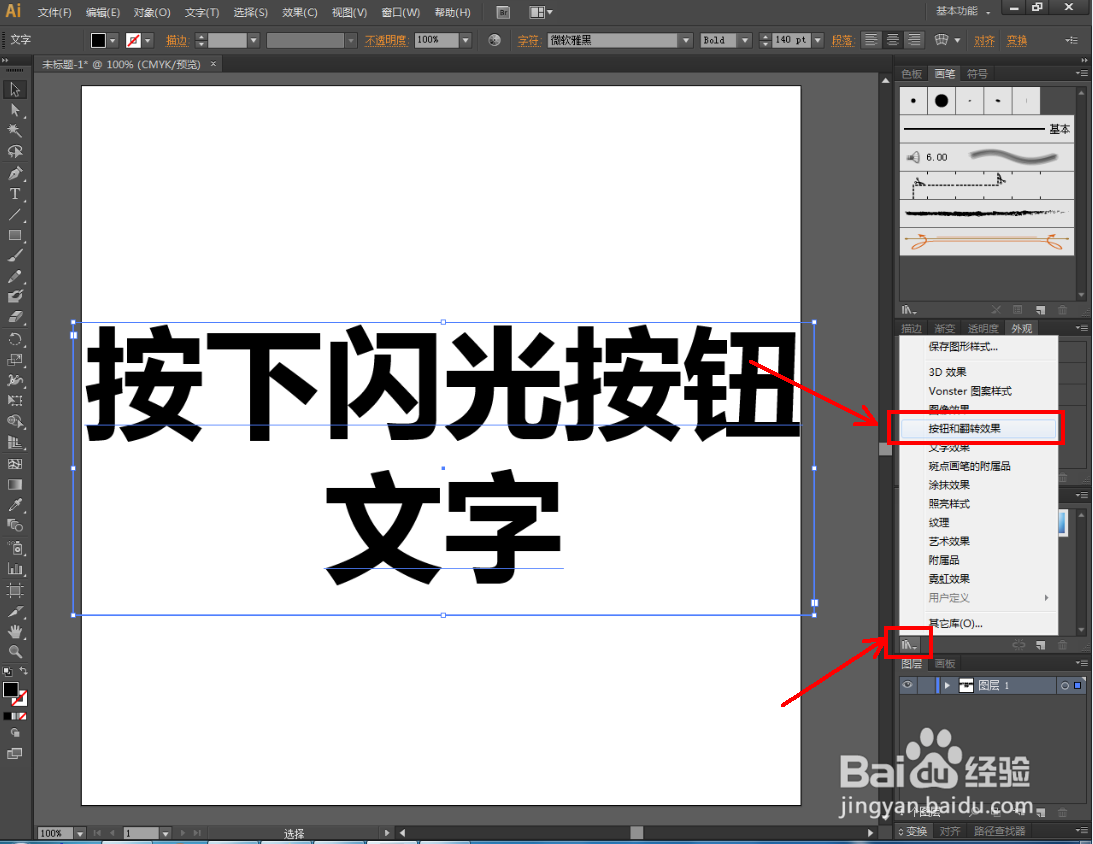The image size is (1093, 844).
Task: Toggle center paragraph alignment
Action: [892, 40]
